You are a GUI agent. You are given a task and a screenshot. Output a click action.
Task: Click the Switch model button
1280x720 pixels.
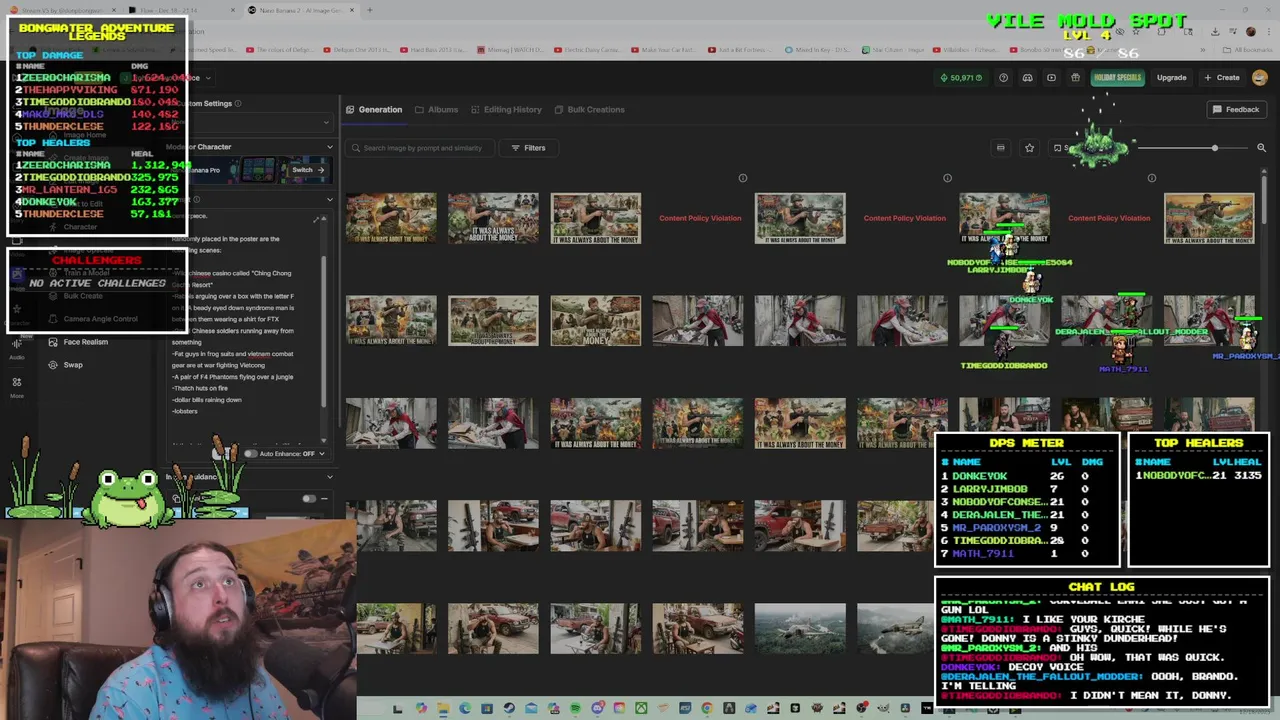[307, 170]
